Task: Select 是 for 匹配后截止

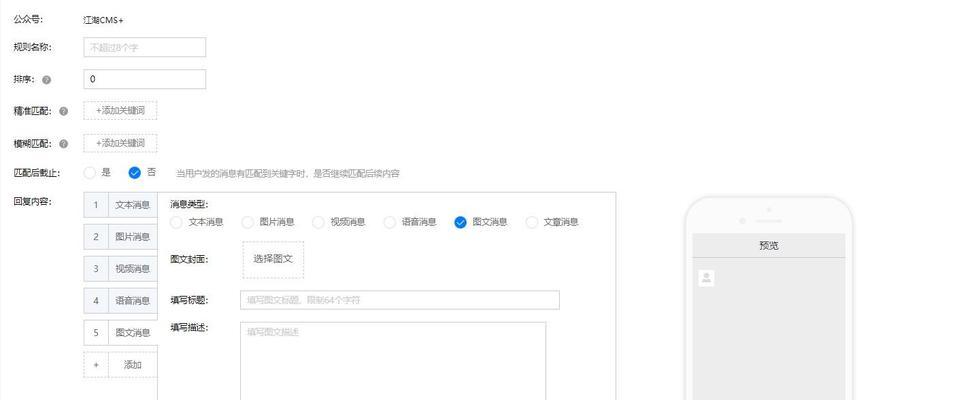Action: click(90, 173)
